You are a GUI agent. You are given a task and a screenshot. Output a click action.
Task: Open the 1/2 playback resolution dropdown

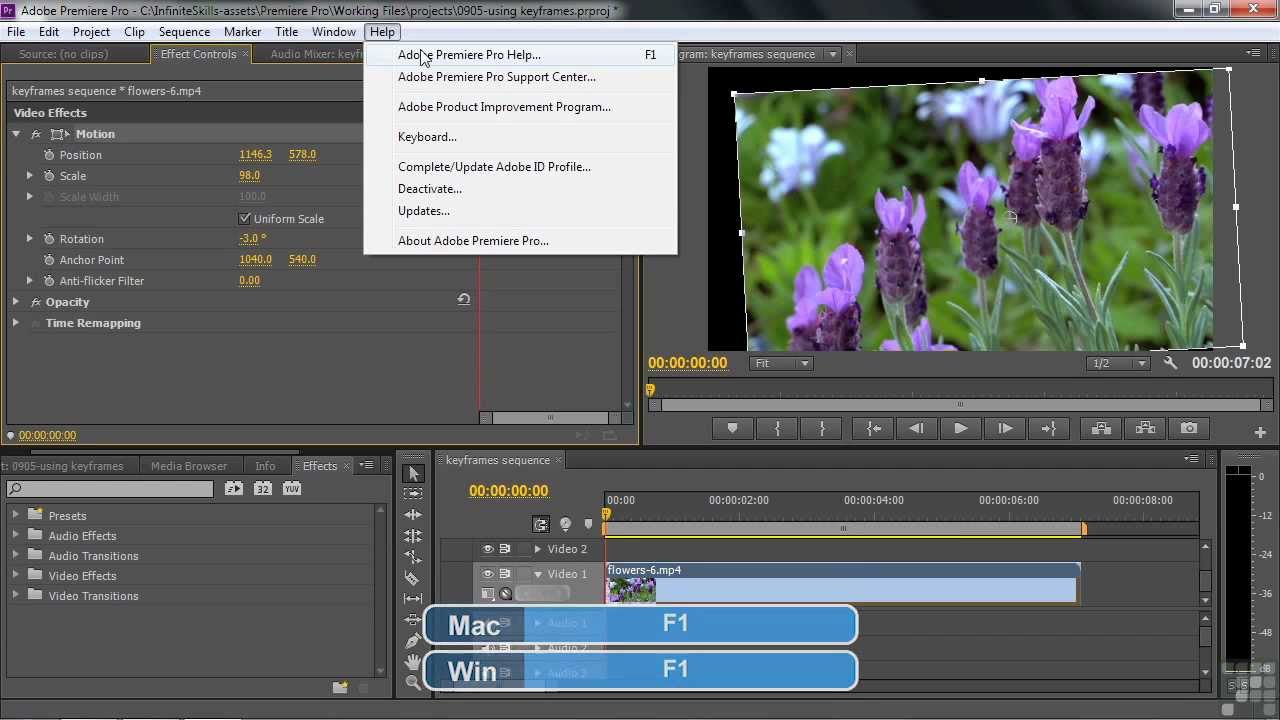tap(1119, 363)
